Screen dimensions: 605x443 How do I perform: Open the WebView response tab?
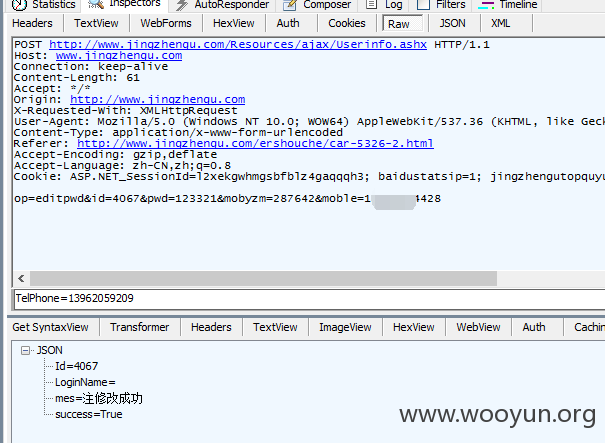click(478, 327)
